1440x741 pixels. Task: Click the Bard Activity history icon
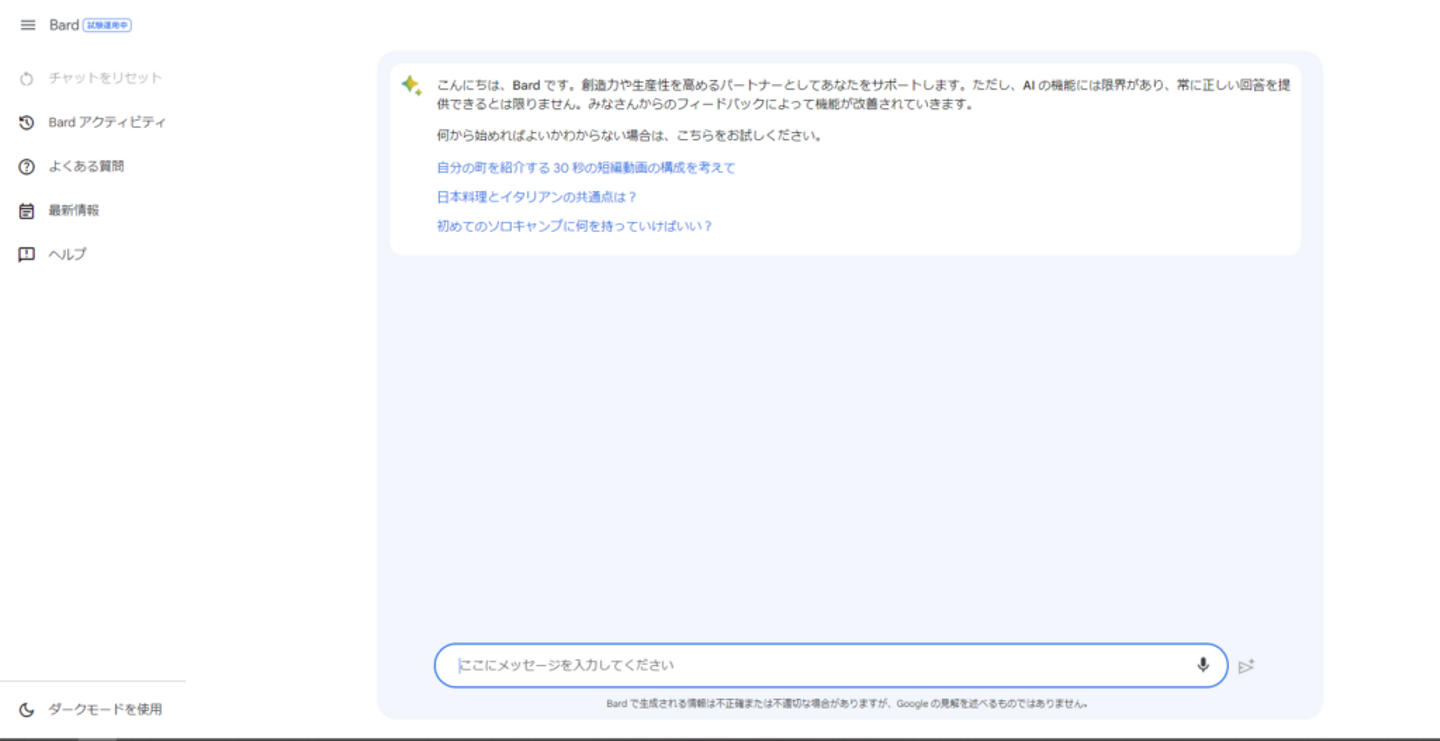[x=27, y=122]
